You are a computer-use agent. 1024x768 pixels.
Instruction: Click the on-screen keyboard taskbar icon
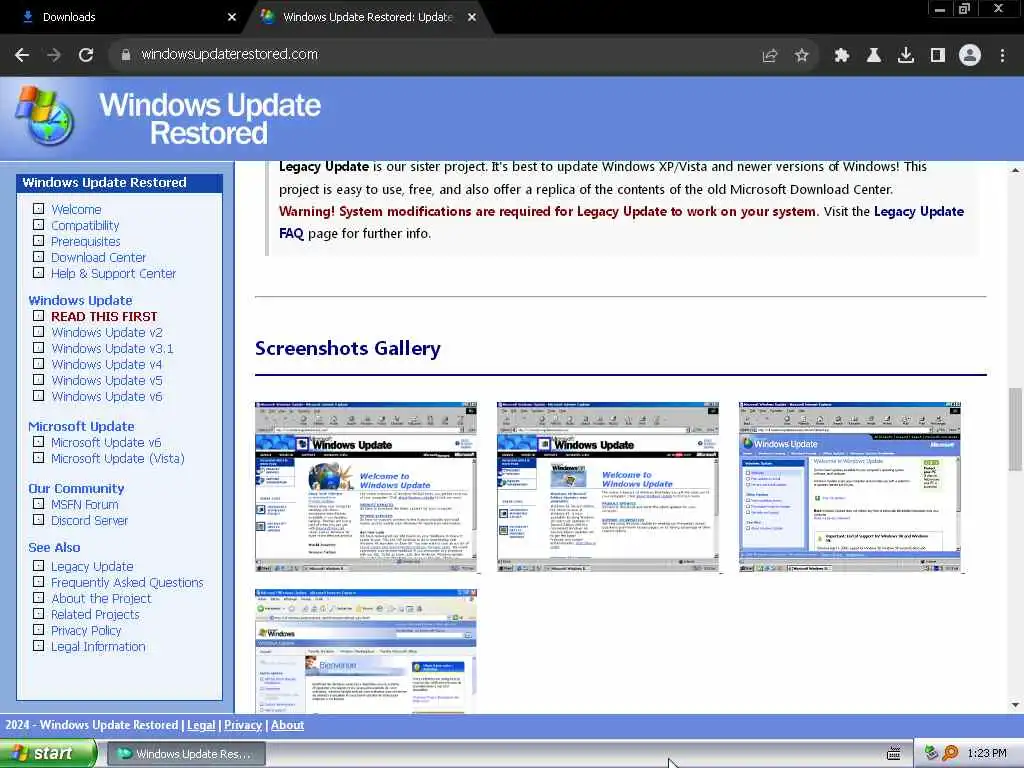pos(894,754)
